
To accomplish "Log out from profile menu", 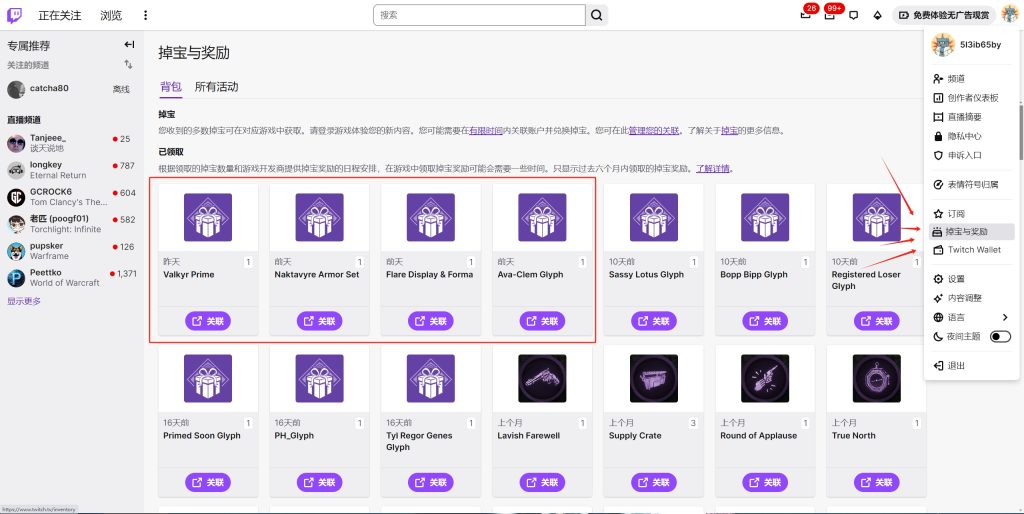I will coord(972,366).
